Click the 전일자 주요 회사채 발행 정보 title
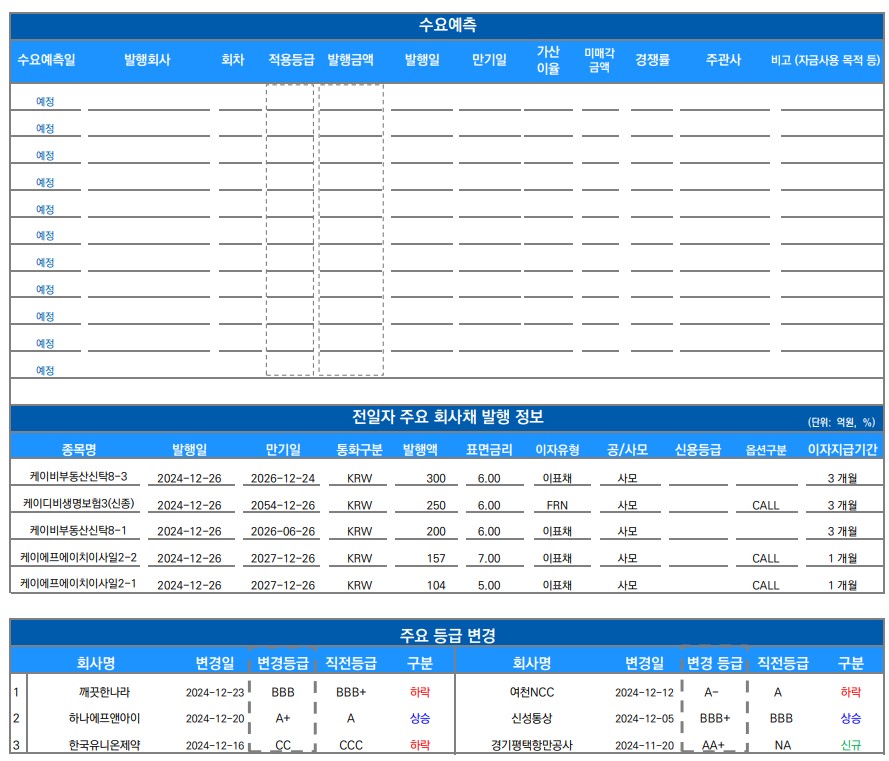This screenshot has height=761, width=889. click(x=447, y=417)
